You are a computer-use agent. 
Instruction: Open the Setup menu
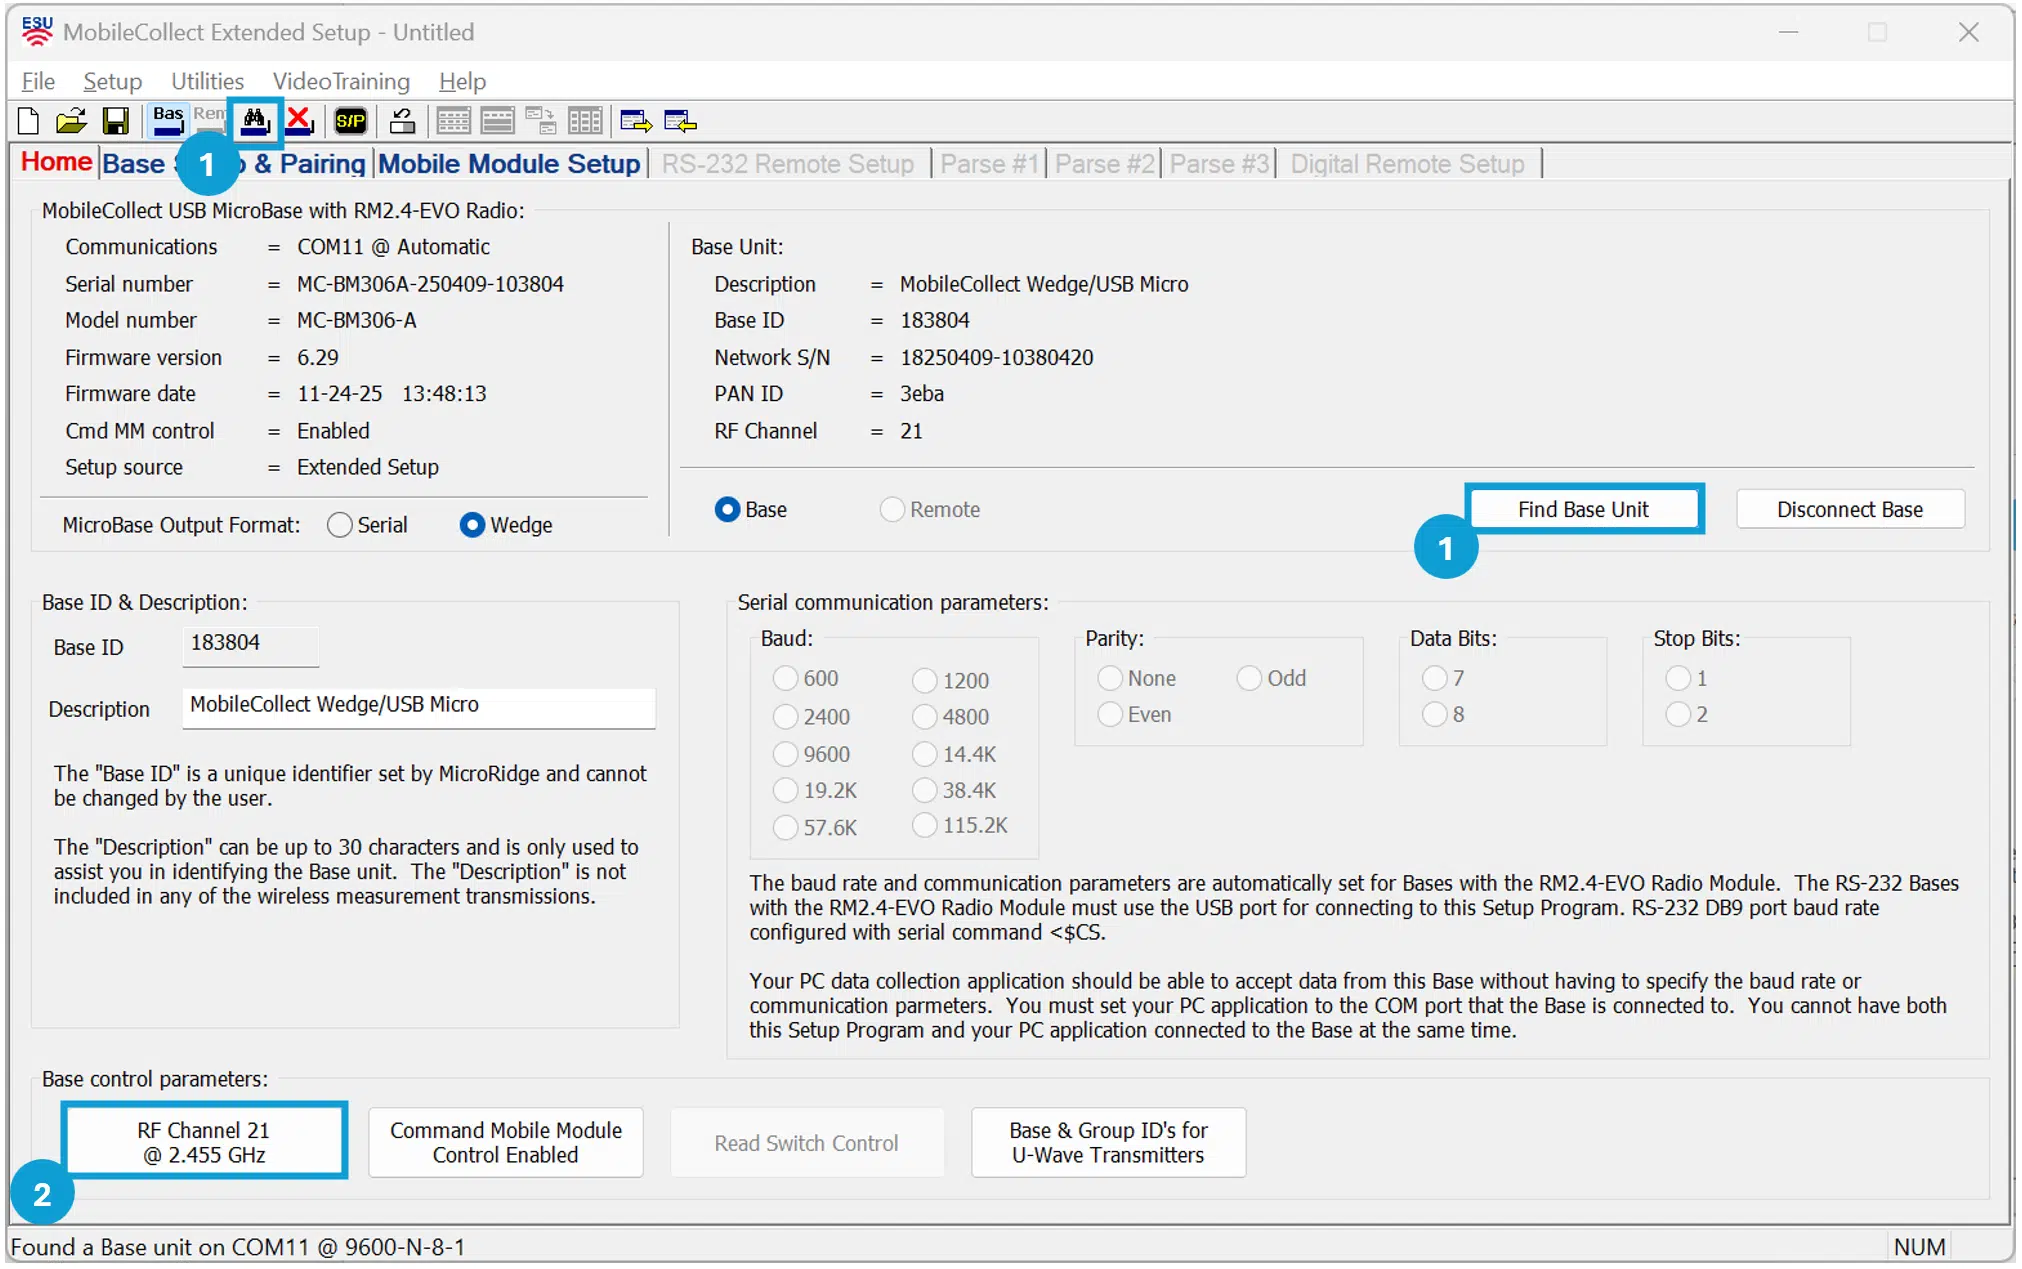click(112, 81)
